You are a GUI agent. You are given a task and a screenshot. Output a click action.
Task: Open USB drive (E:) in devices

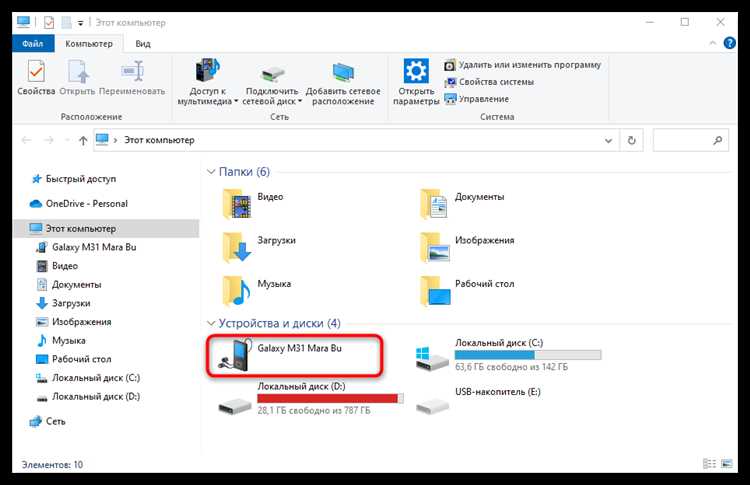[x=432, y=403]
